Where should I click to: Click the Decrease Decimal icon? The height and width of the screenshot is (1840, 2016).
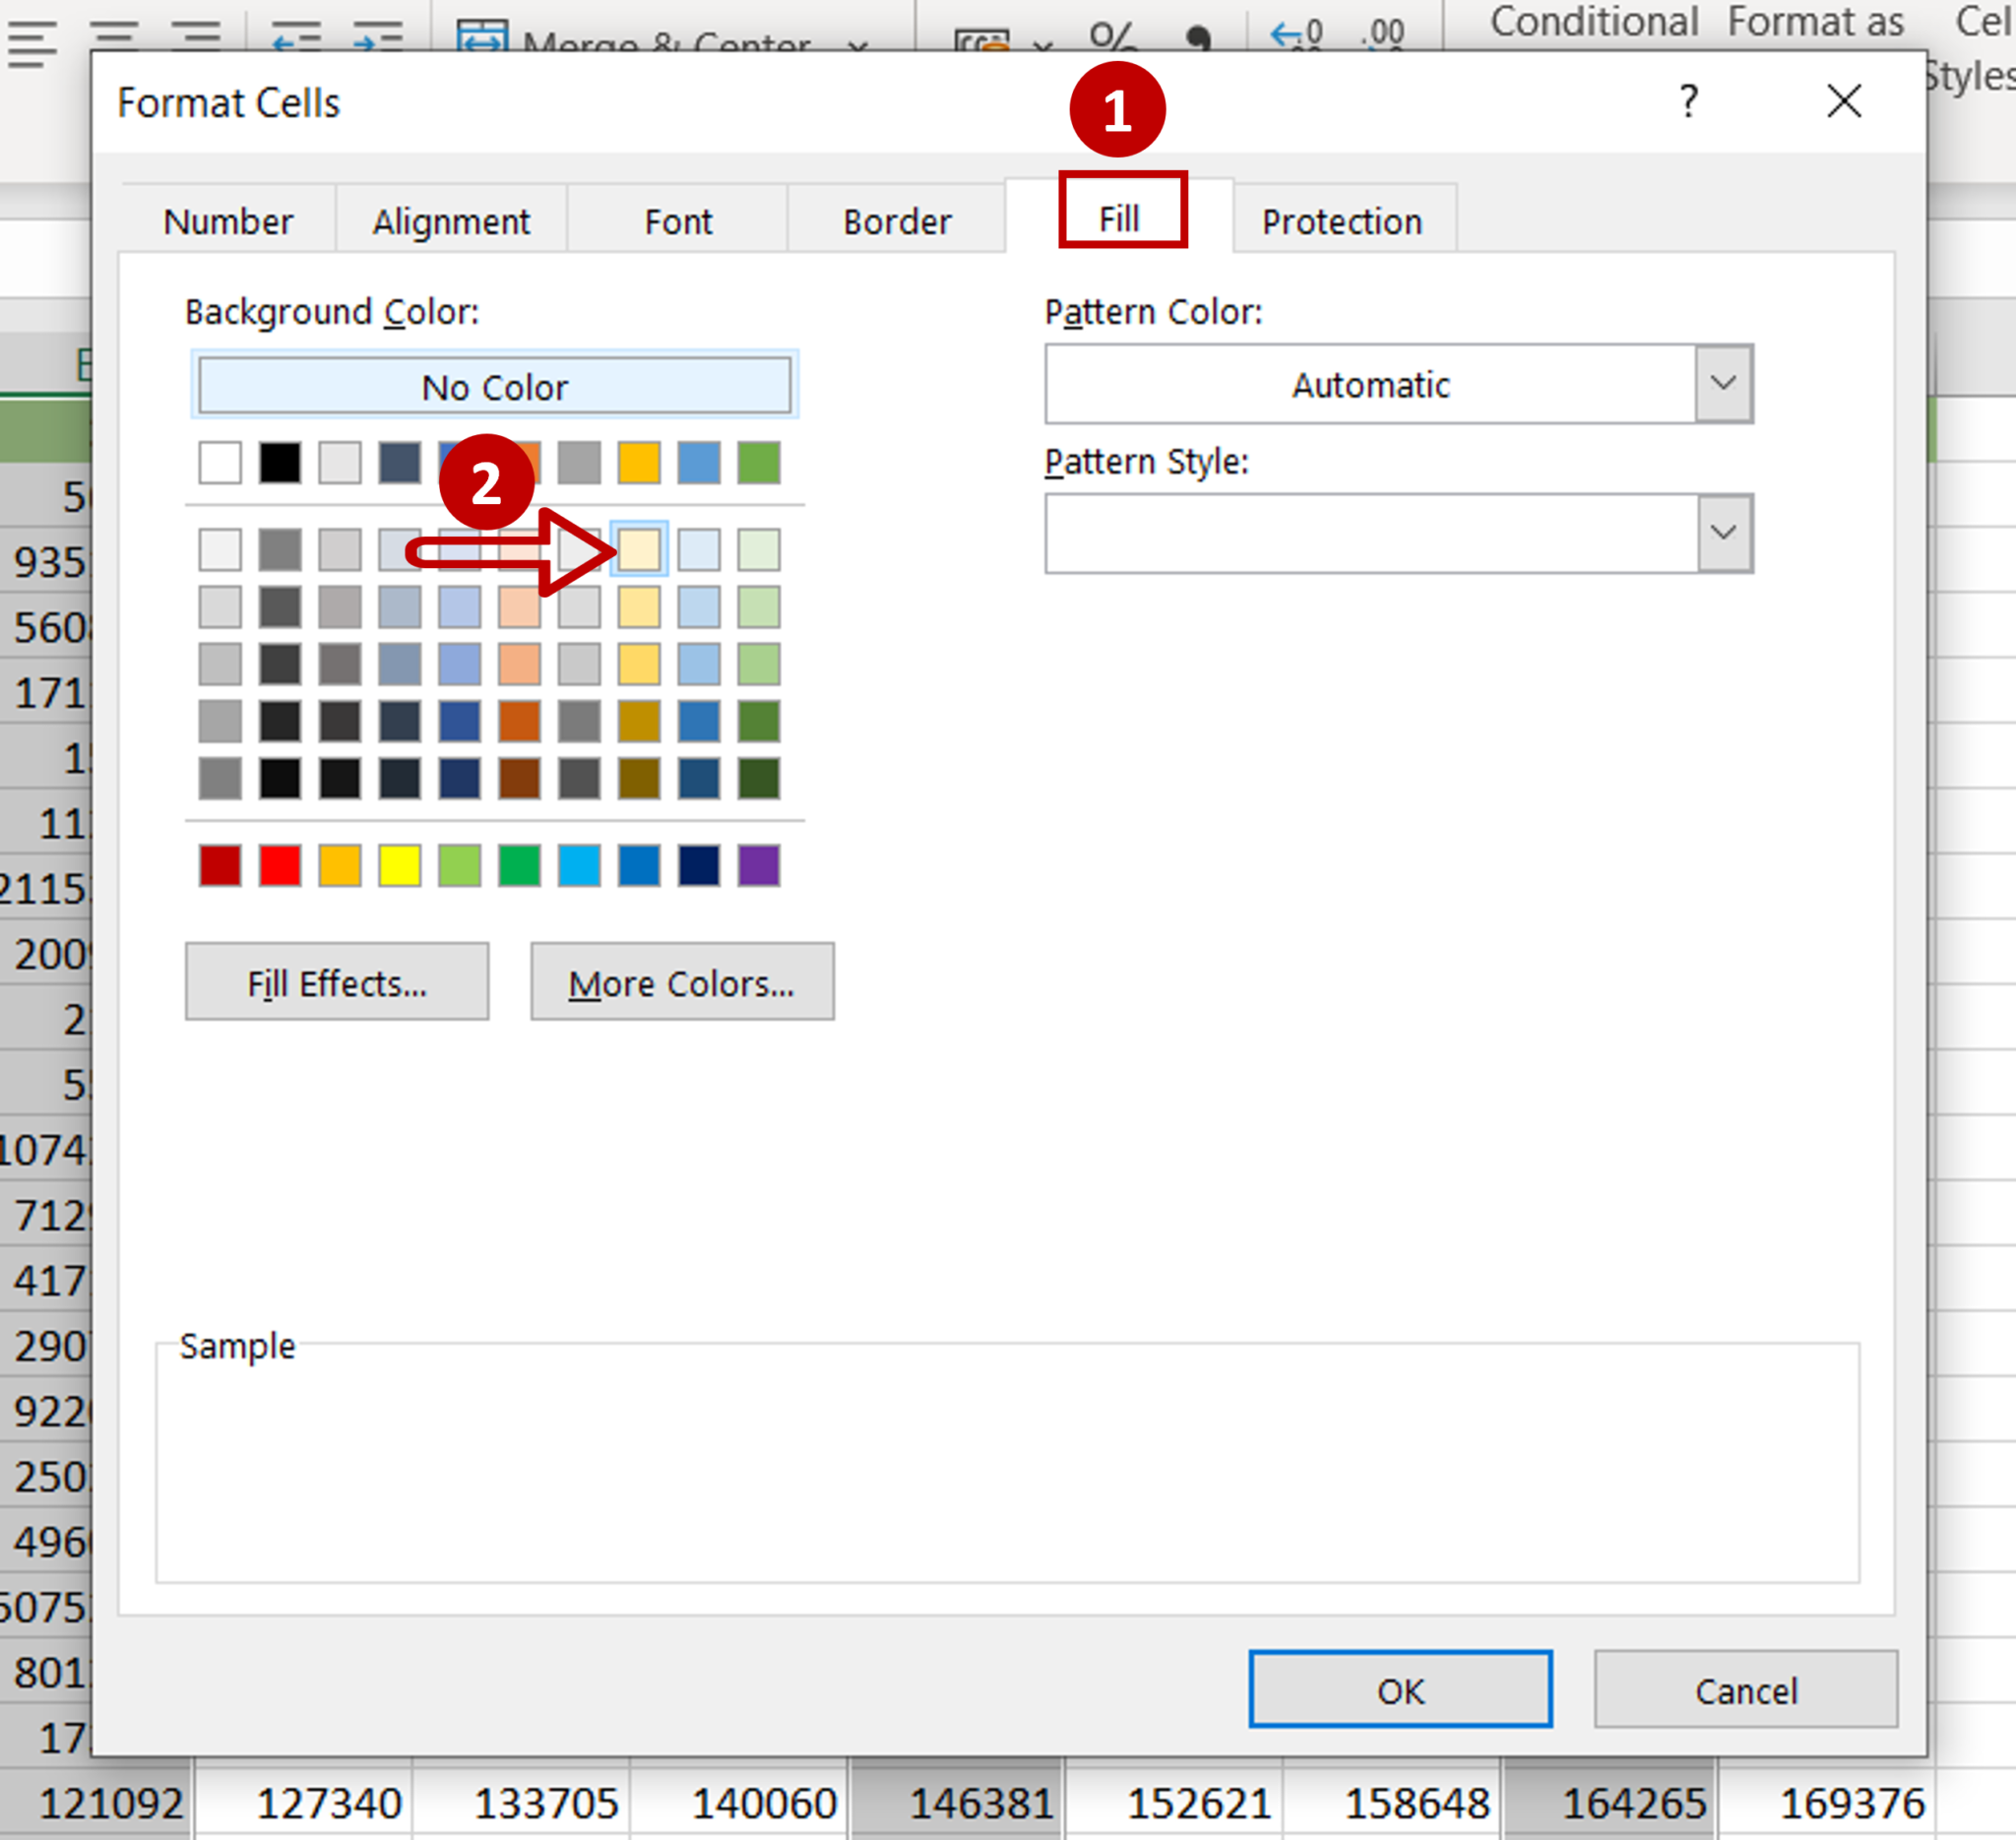pyautogui.click(x=1384, y=36)
